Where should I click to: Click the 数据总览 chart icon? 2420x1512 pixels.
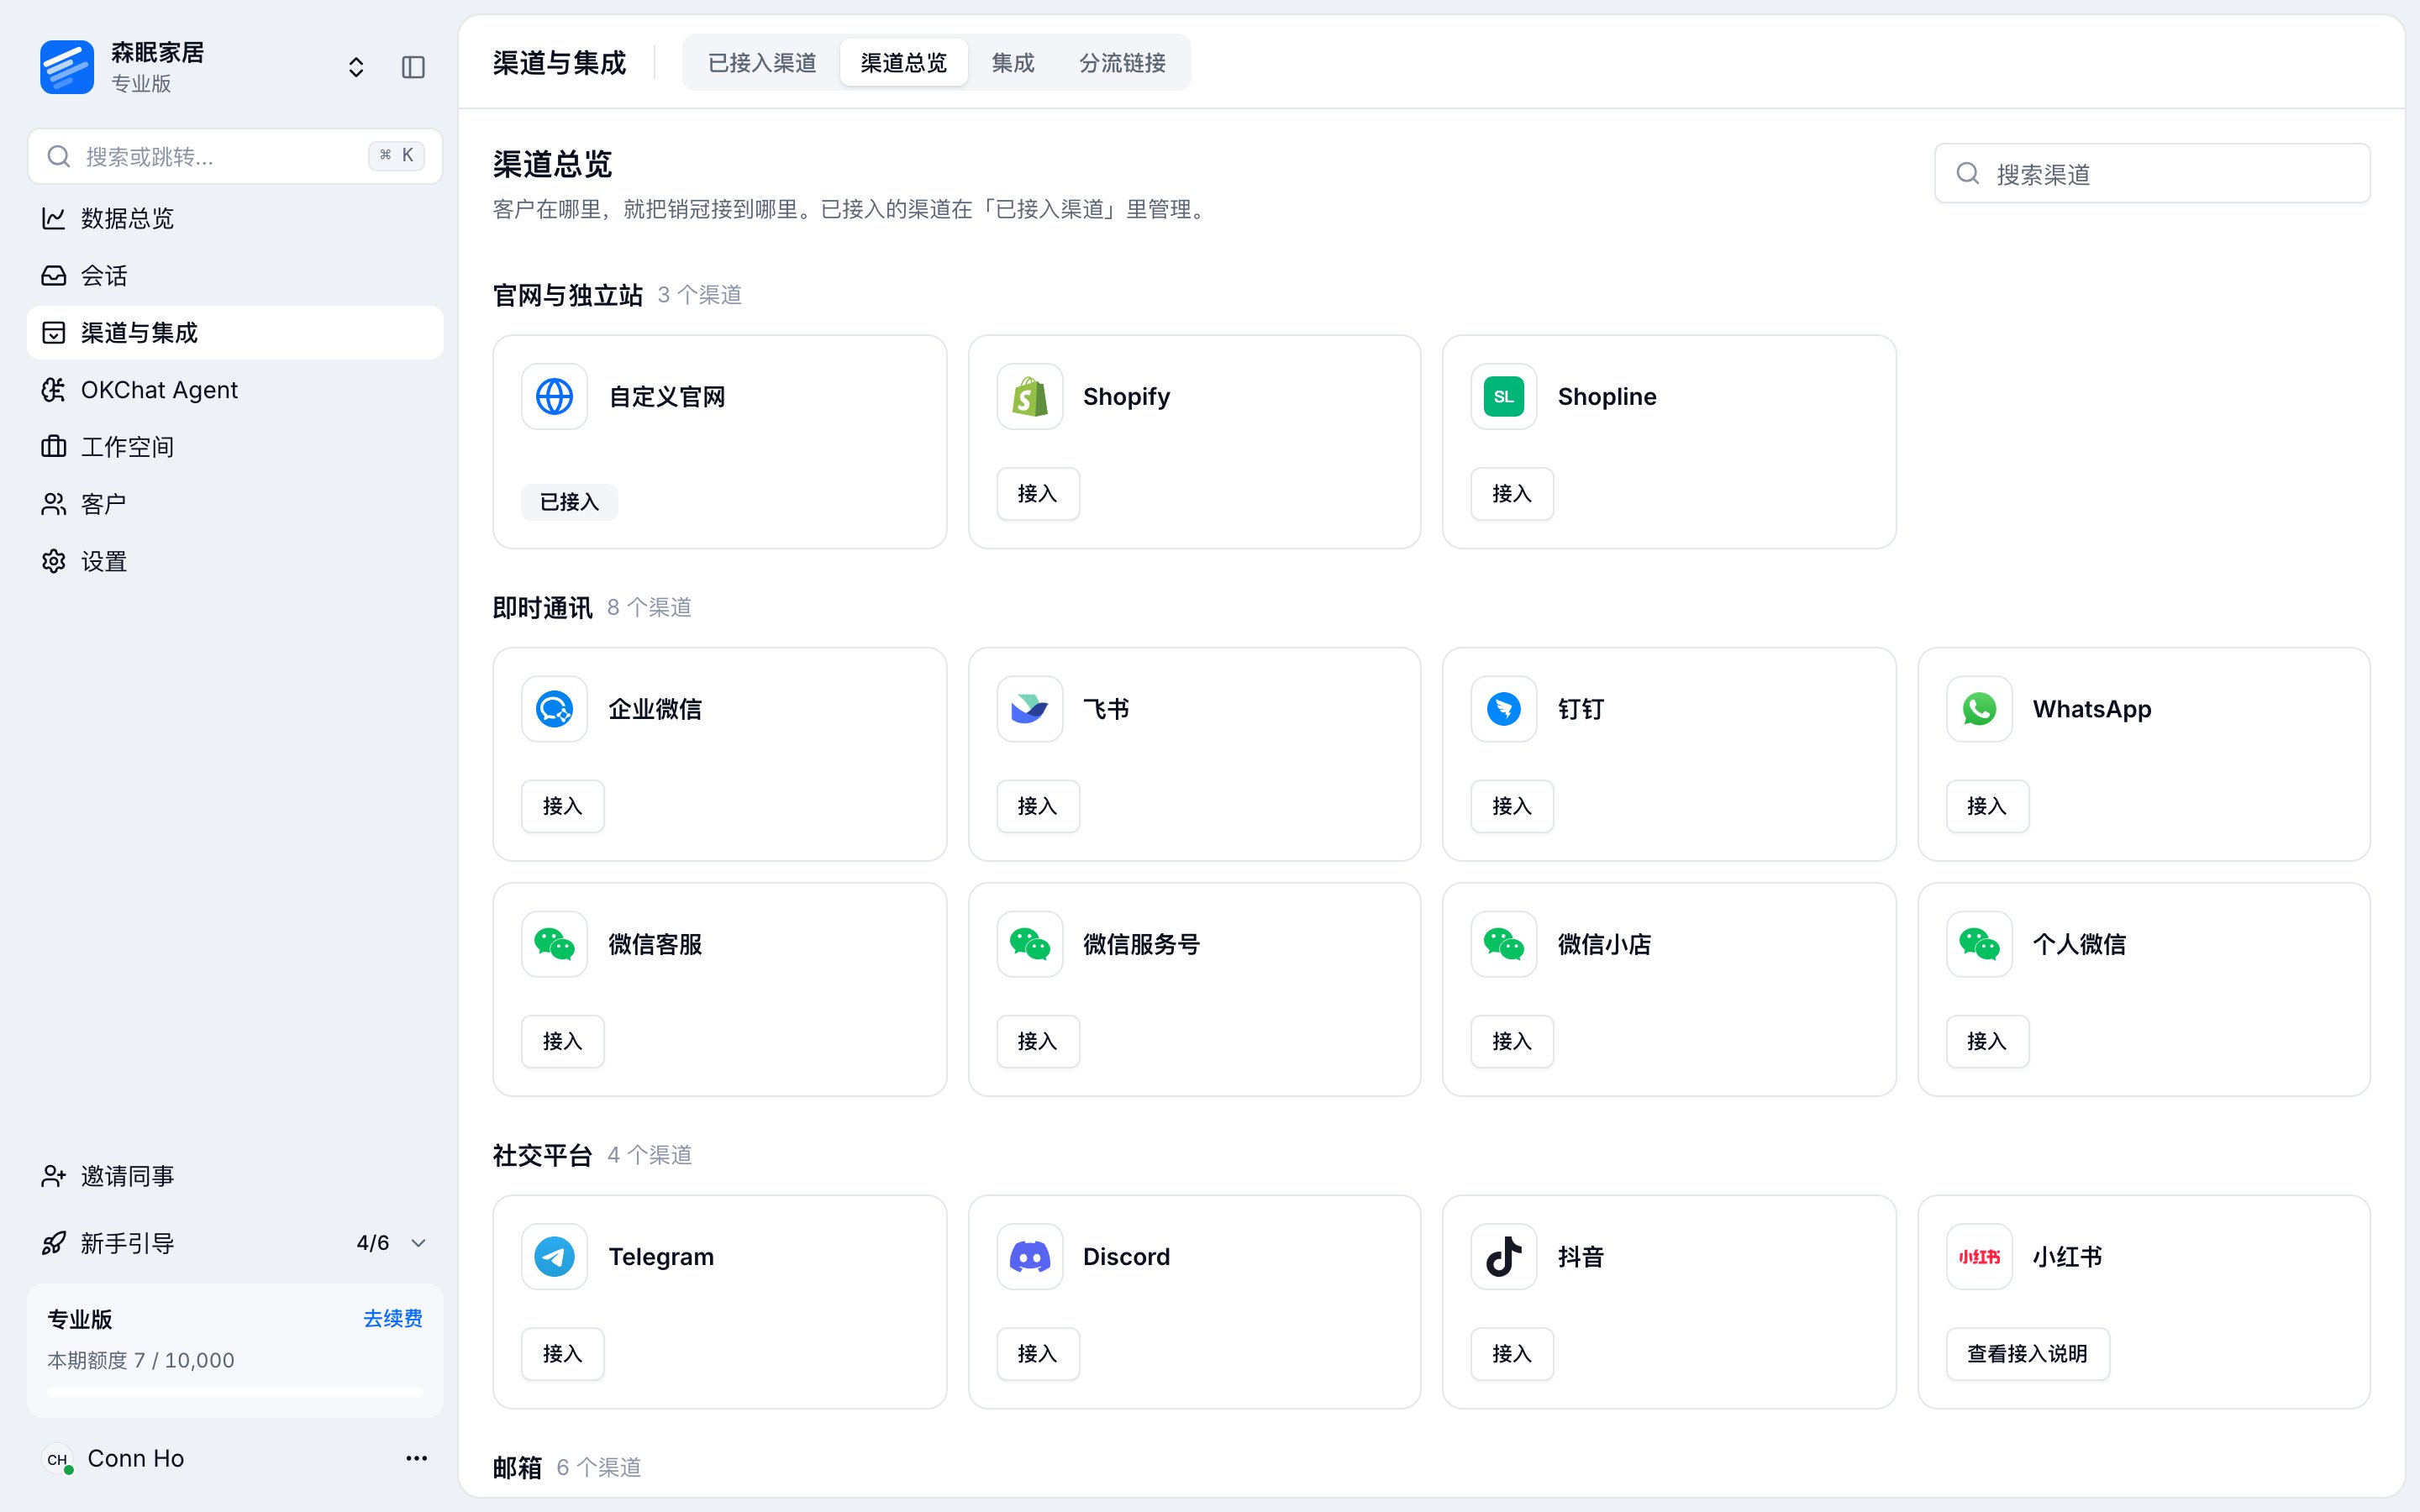(x=54, y=218)
